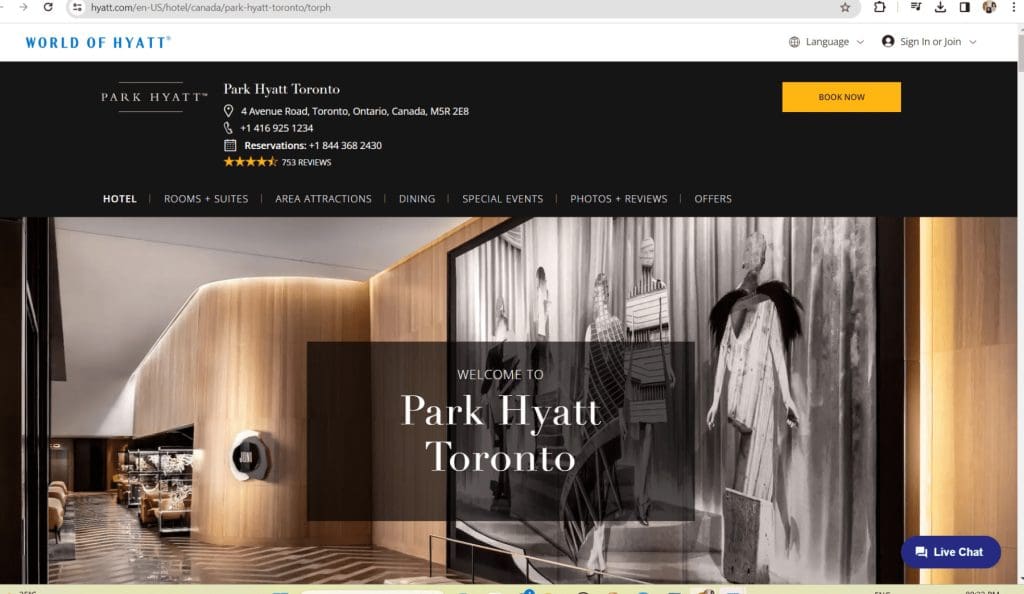Switch to the DINING tab
This screenshot has height=594, width=1024.
pos(416,198)
